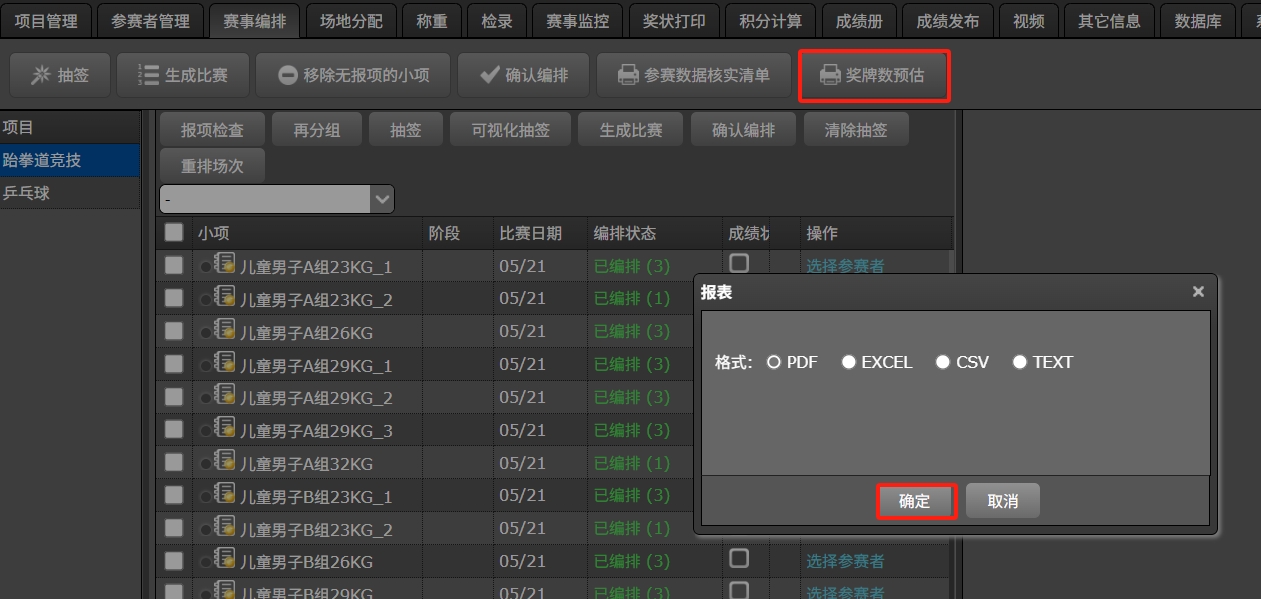Open the 成绩发布 tab
The height and width of the screenshot is (599, 1261).
click(x=947, y=20)
